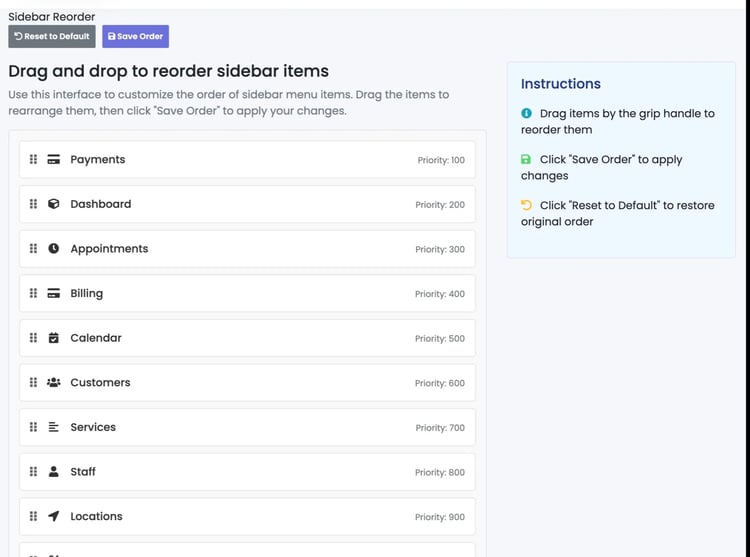Click the info icon in Instructions
The height and width of the screenshot is (557, 750).
pos(526,113)
